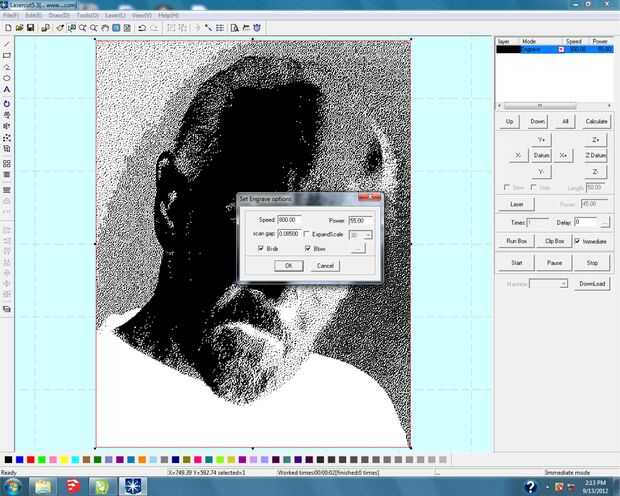Click the bottom-most left sidebar icon
Image resolution: width=620 pixels, height=496 pixels.
7,309
